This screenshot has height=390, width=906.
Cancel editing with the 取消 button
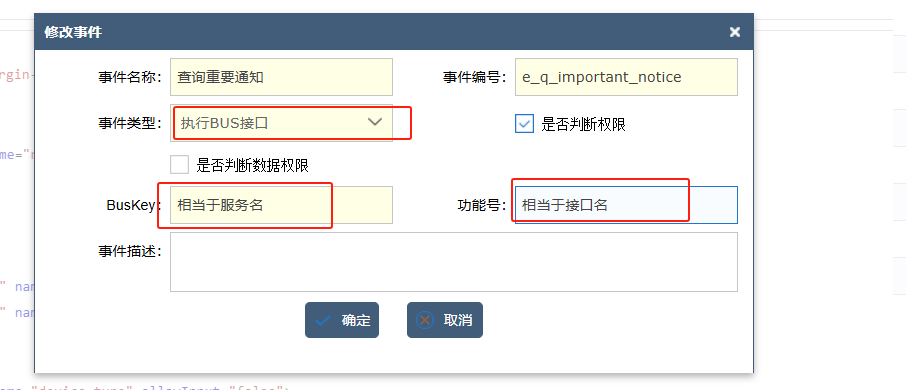pyautogui.click(x=445, y=320)
